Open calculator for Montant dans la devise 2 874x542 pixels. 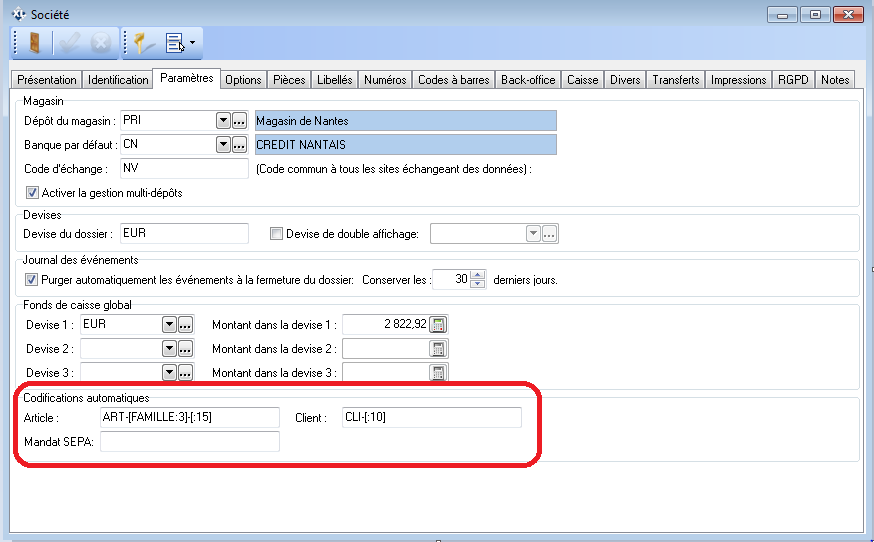[x=438, y=348]
